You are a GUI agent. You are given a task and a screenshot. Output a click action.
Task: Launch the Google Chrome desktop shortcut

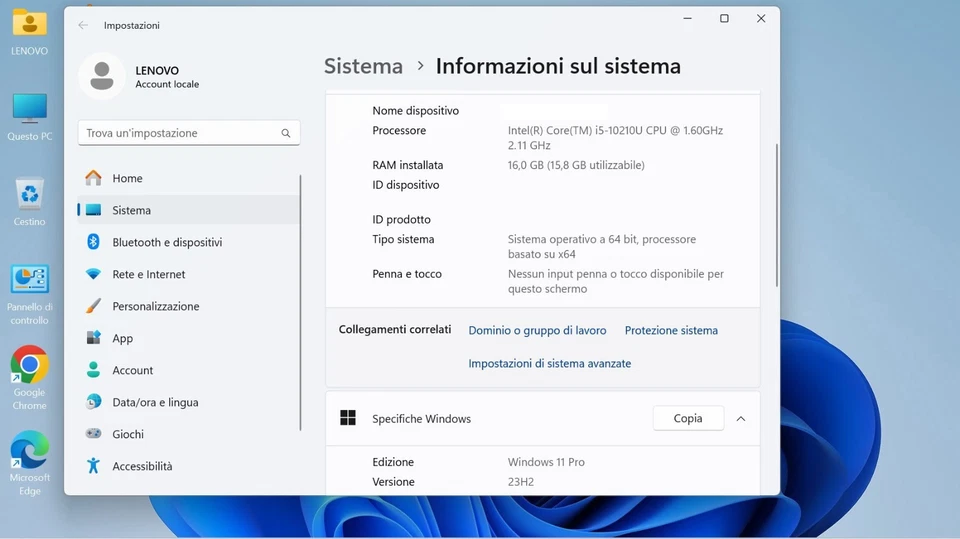coord(29,377)
